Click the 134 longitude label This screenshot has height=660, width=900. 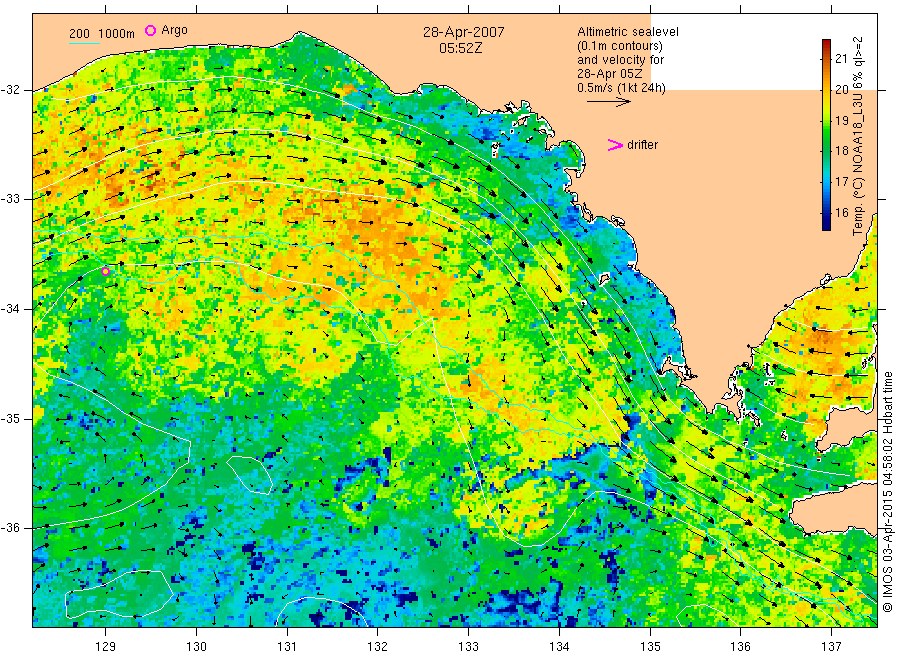tap(559, 647)
